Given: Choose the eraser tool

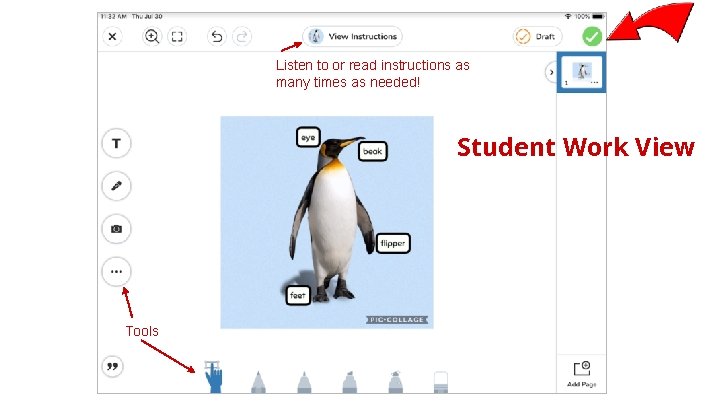Looking at the screenshot, I should click(x=441, y=382).
